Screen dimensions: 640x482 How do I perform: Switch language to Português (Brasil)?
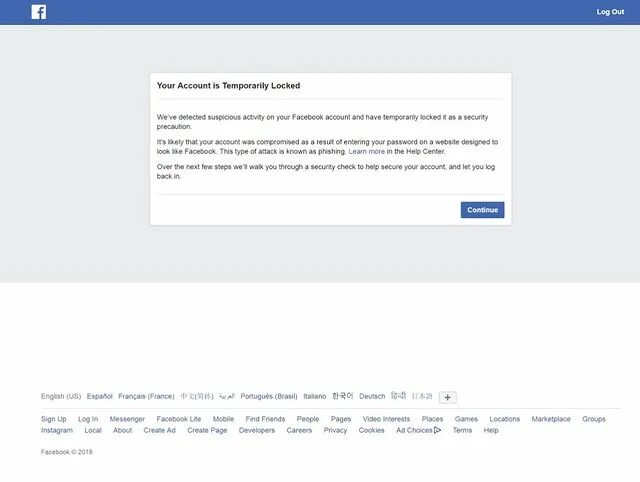tap(269, 396)
